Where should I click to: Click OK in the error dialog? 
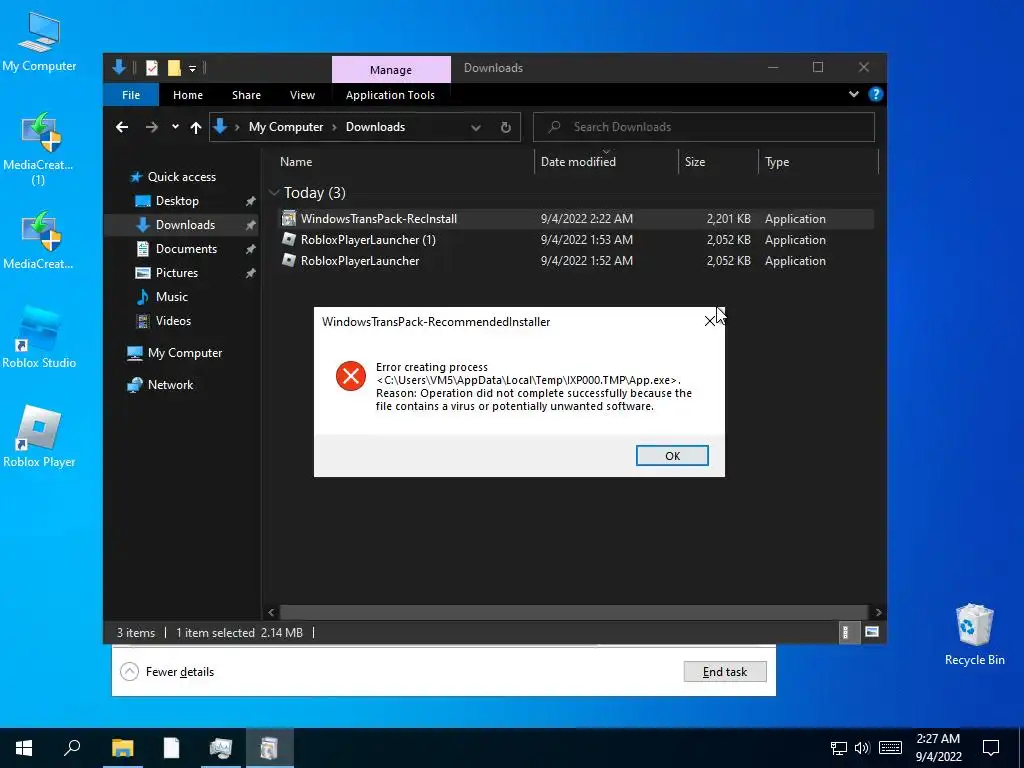click(672, 456)
